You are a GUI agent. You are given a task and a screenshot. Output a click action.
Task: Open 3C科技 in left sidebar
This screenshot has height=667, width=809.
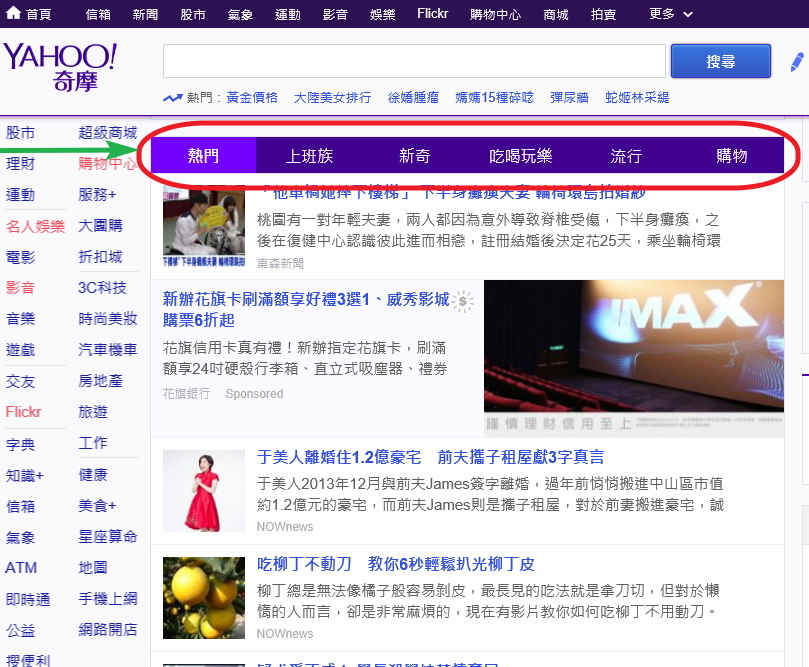coord(102,288)
